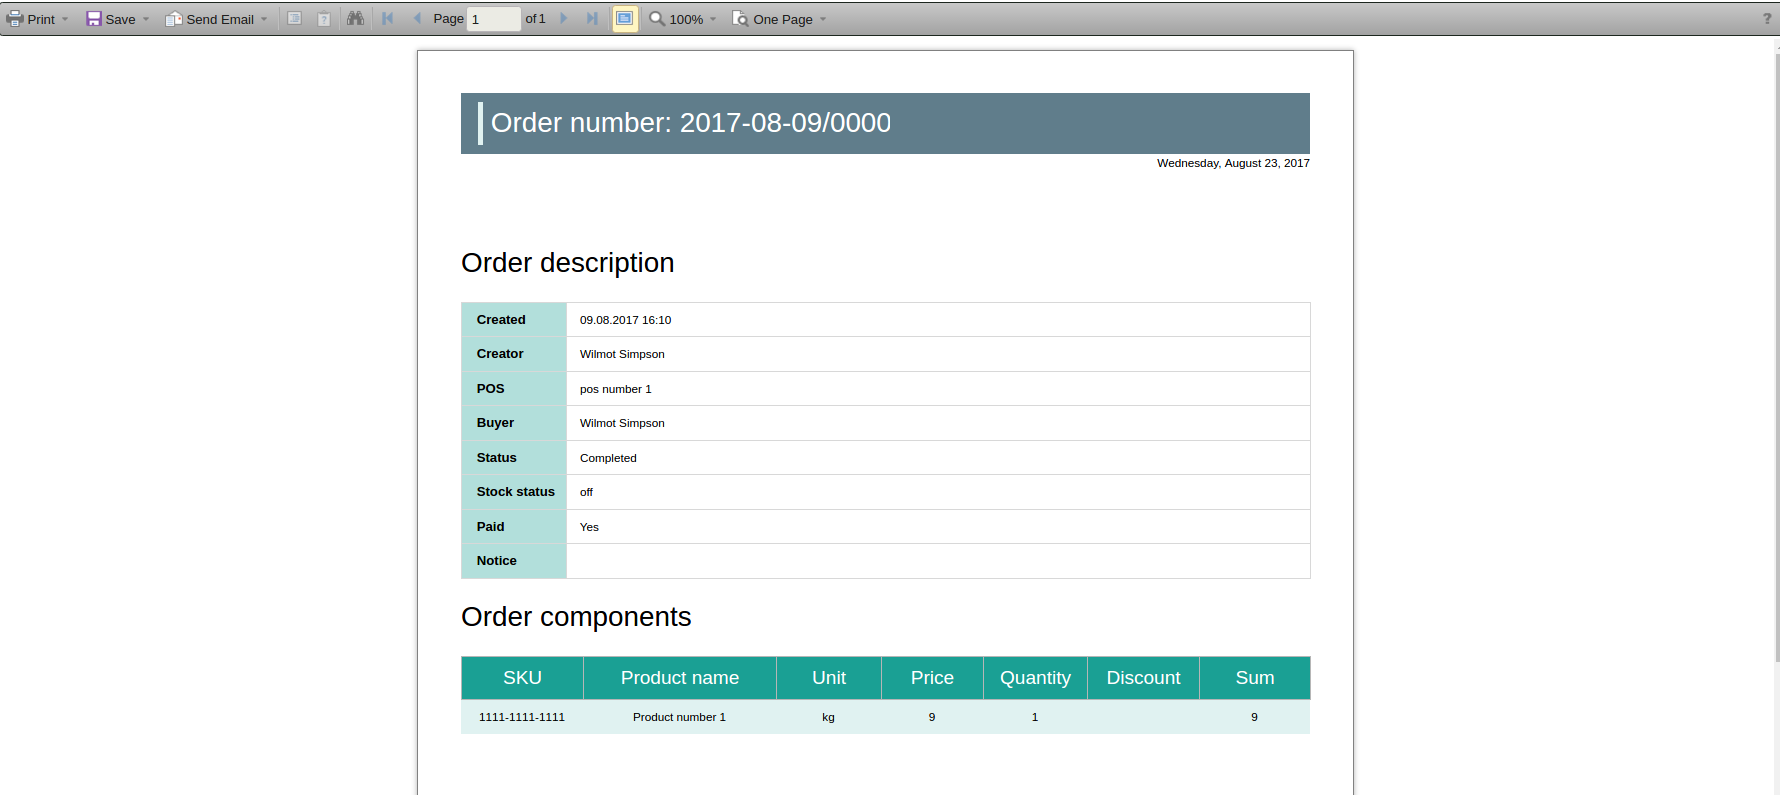1780x795 pixels.
Task: Click the page number input field
Action: click(494, 19)
